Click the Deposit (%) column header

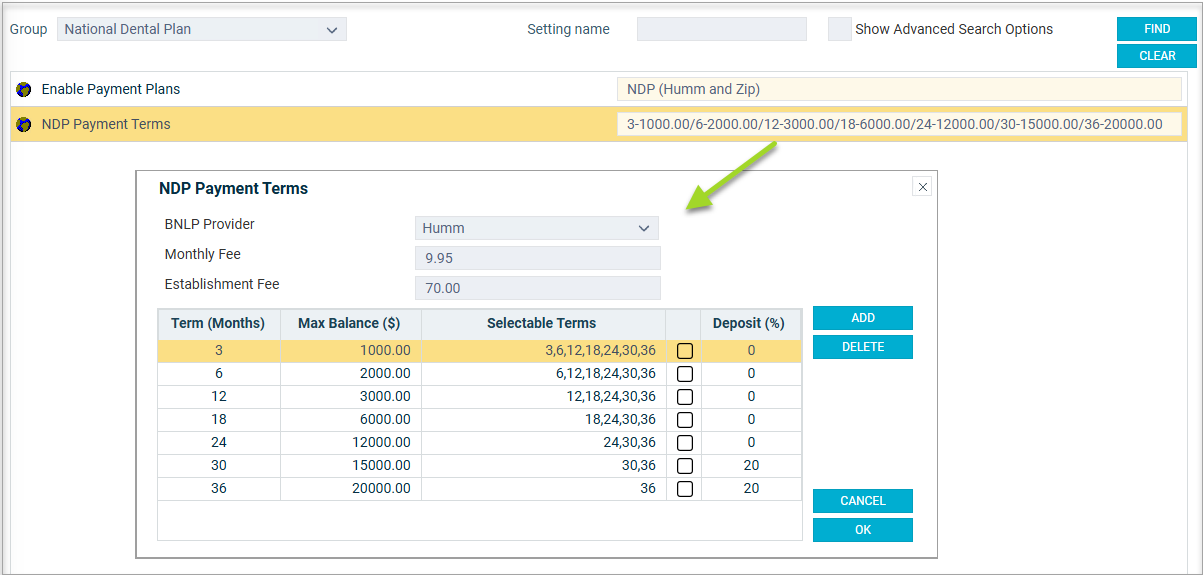click(x=750, y=323)
